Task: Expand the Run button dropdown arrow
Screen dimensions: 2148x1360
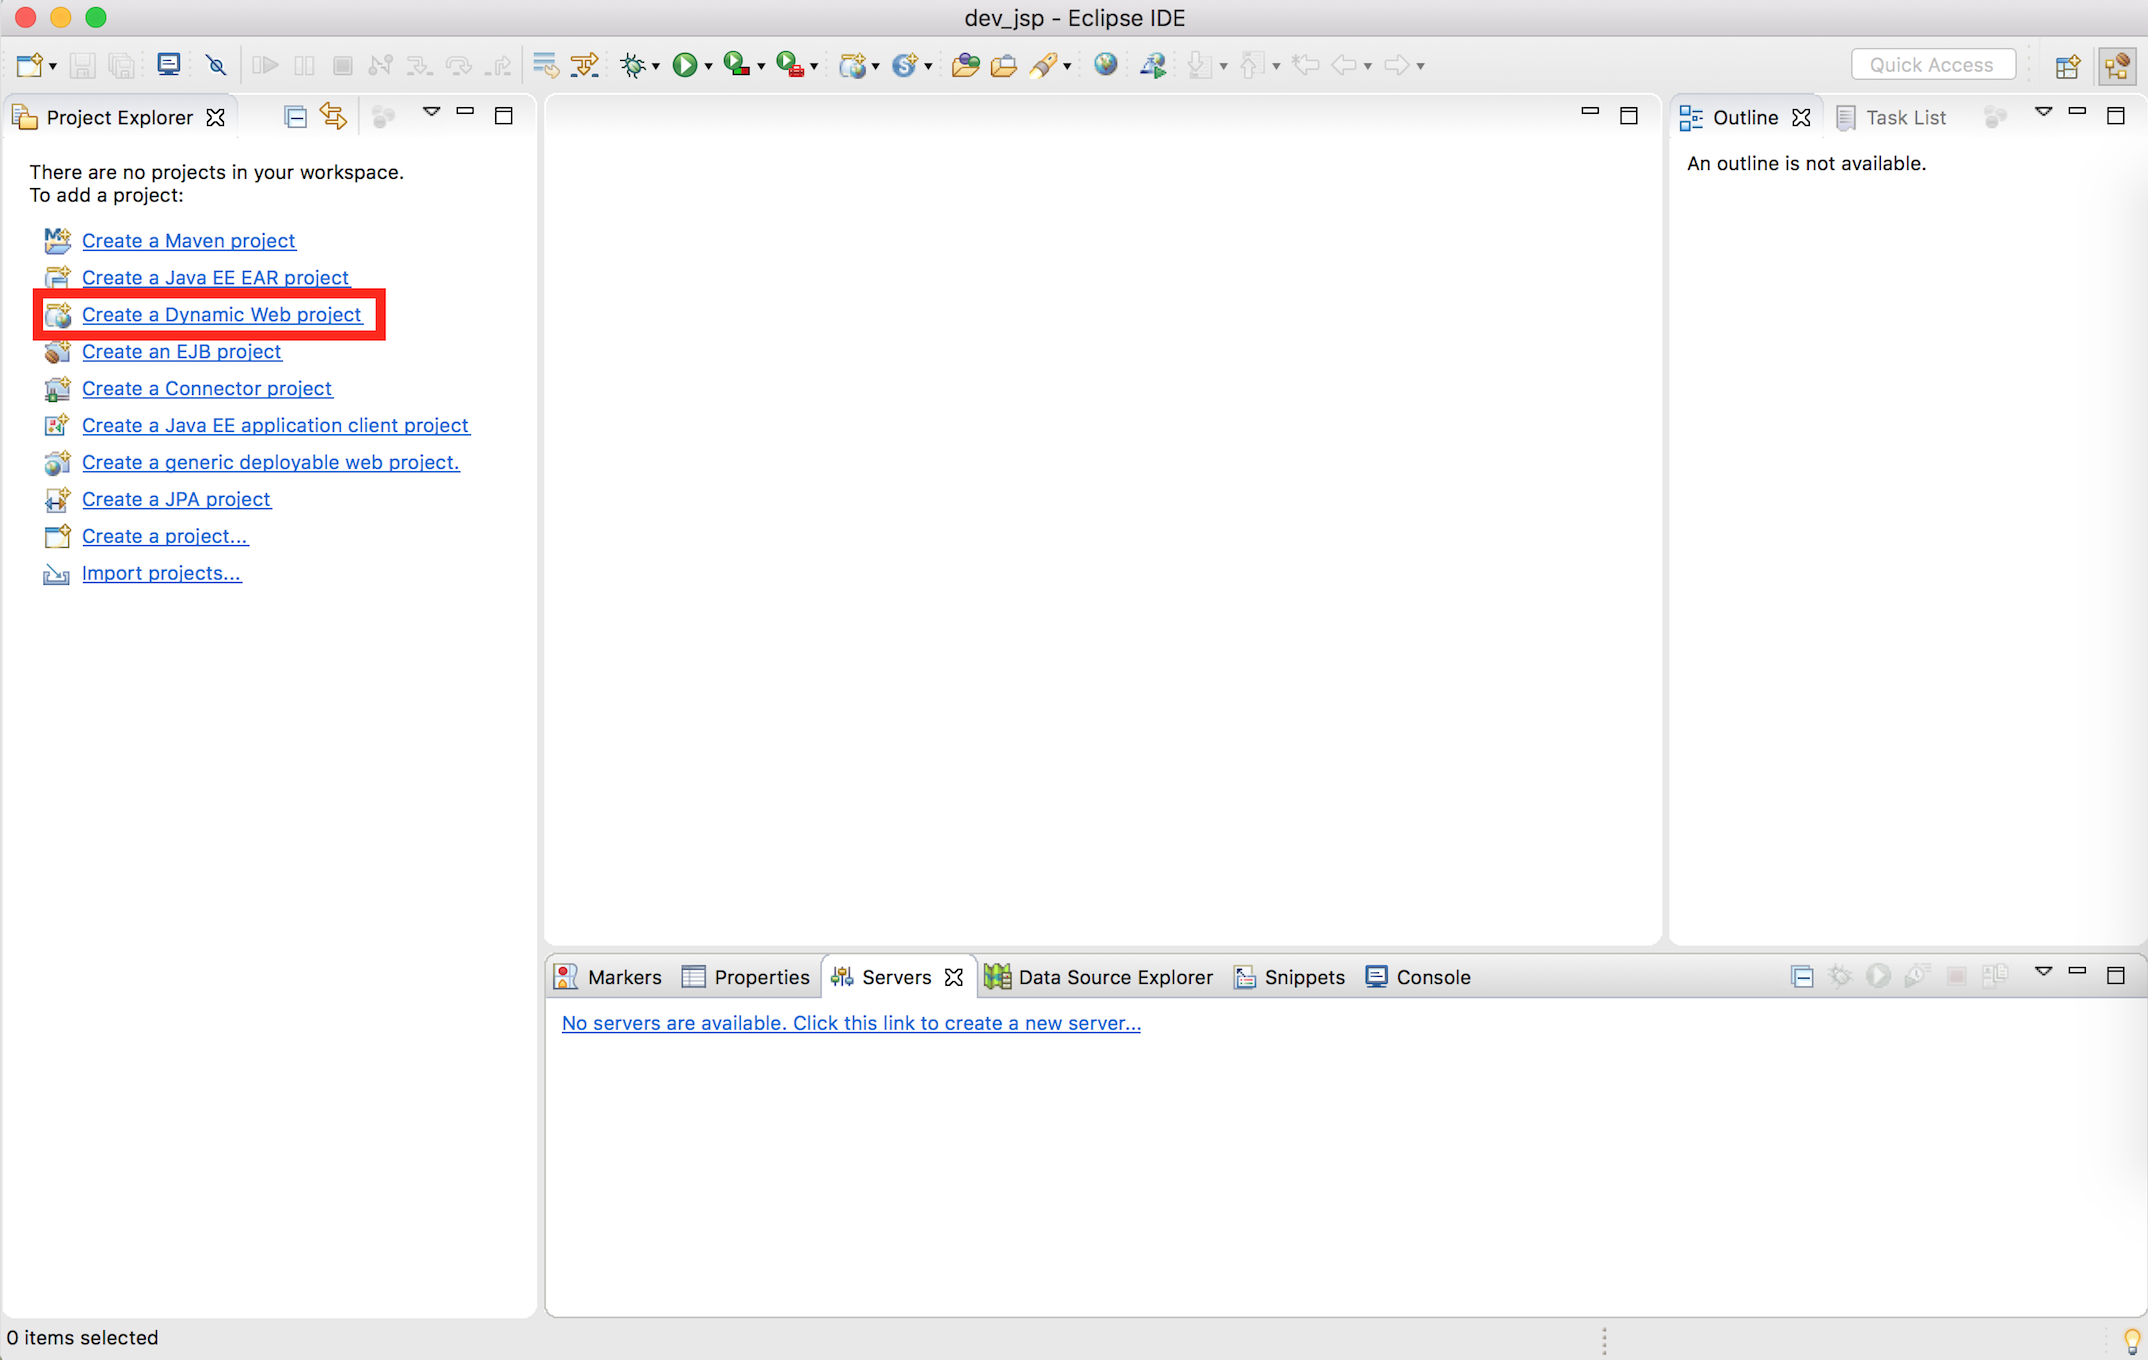Action: [708, 67]
